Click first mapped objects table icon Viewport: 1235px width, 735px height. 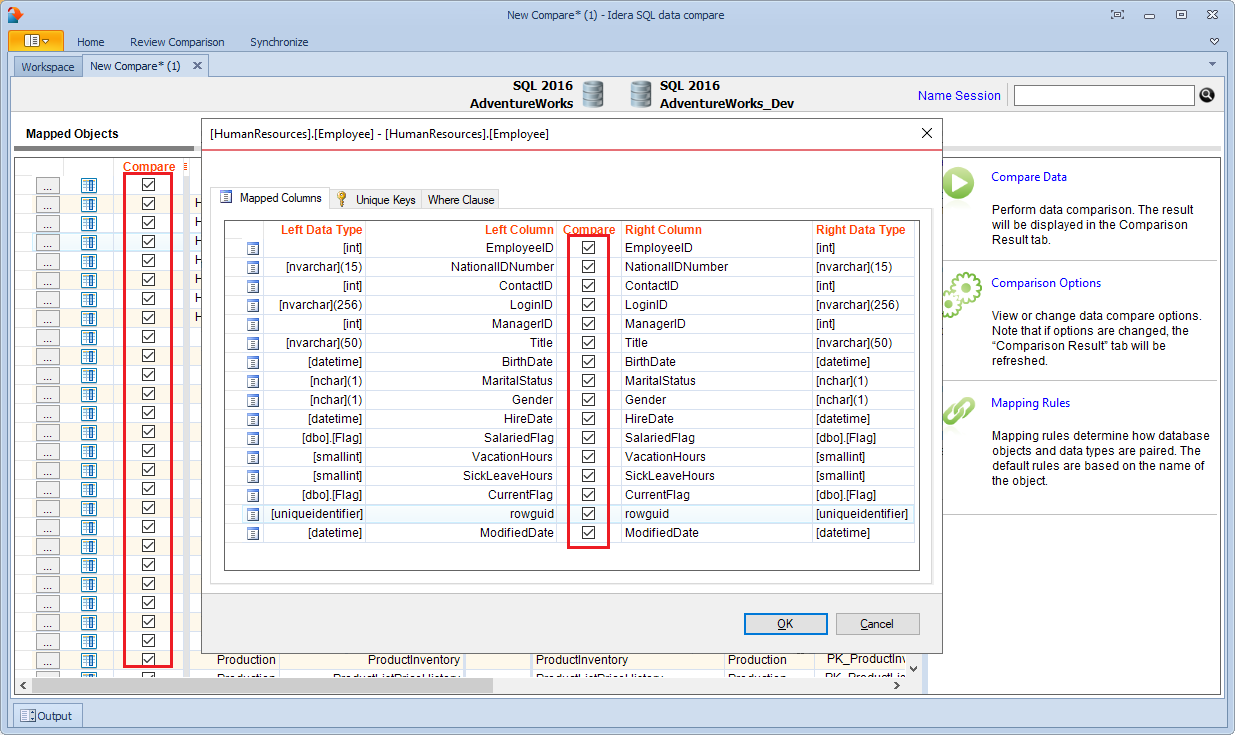(89, 185)
